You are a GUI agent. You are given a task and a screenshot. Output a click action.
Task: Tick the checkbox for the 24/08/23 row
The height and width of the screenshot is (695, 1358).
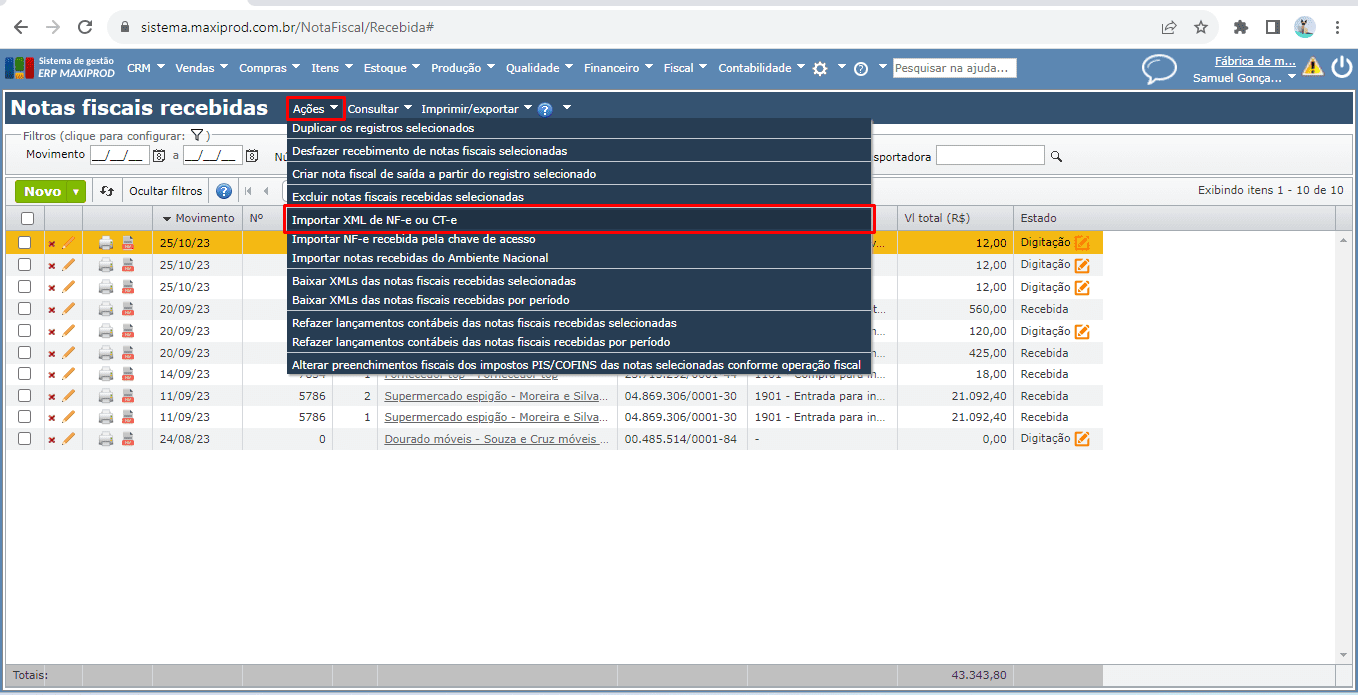pyautogui.click(x=25, y=439)
